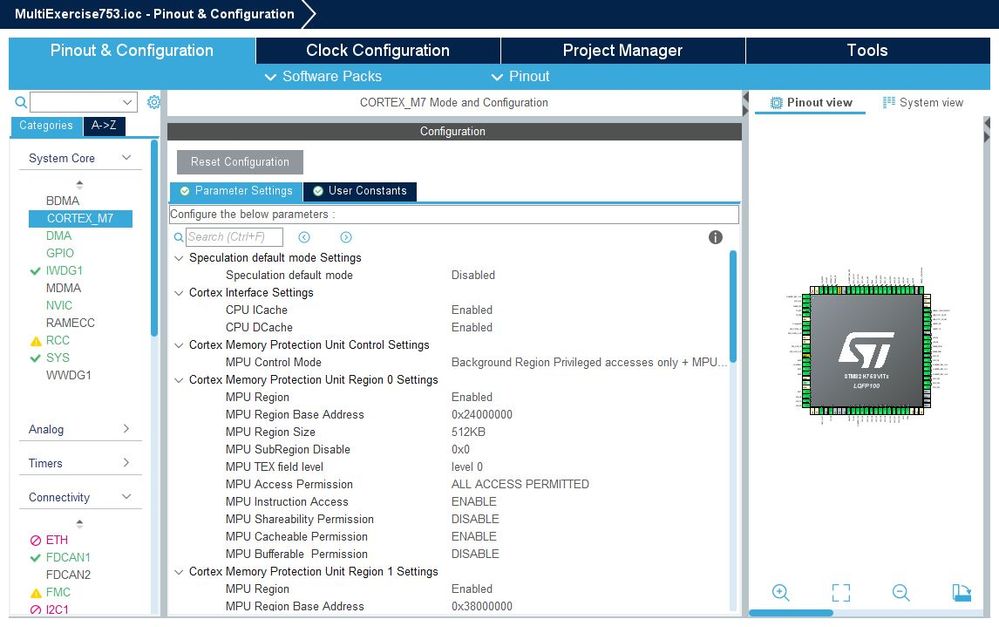
Task: Open the settings gear beside the search box
Action: tap(154, 102)
